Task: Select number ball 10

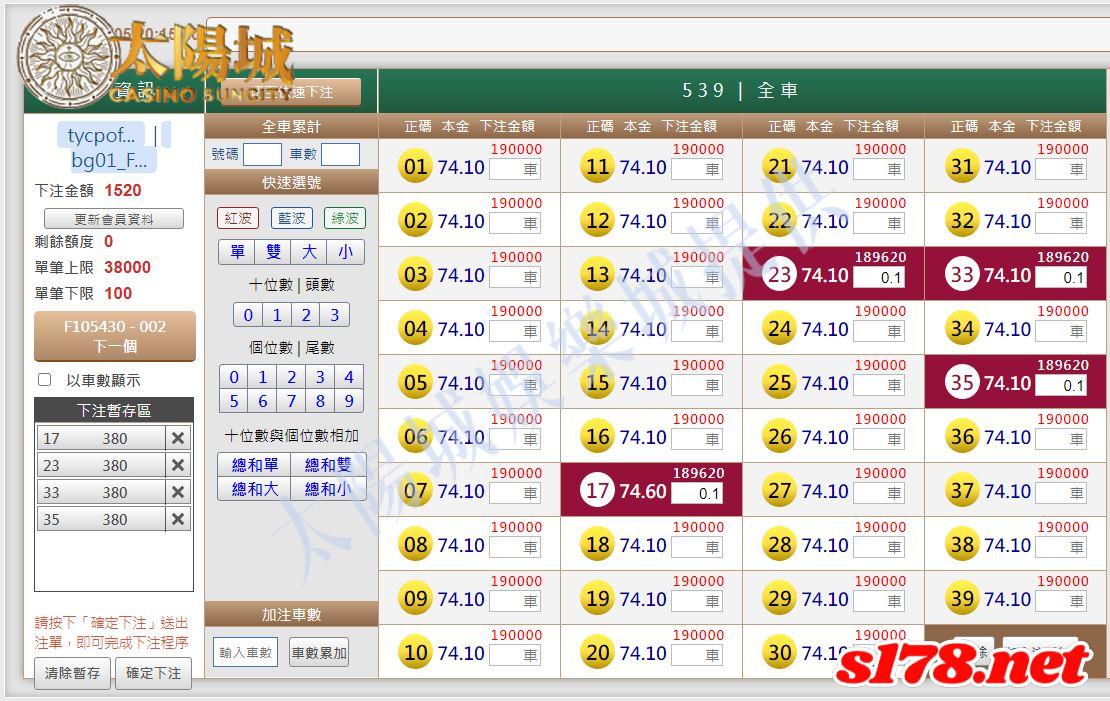Action: (416, 652)
